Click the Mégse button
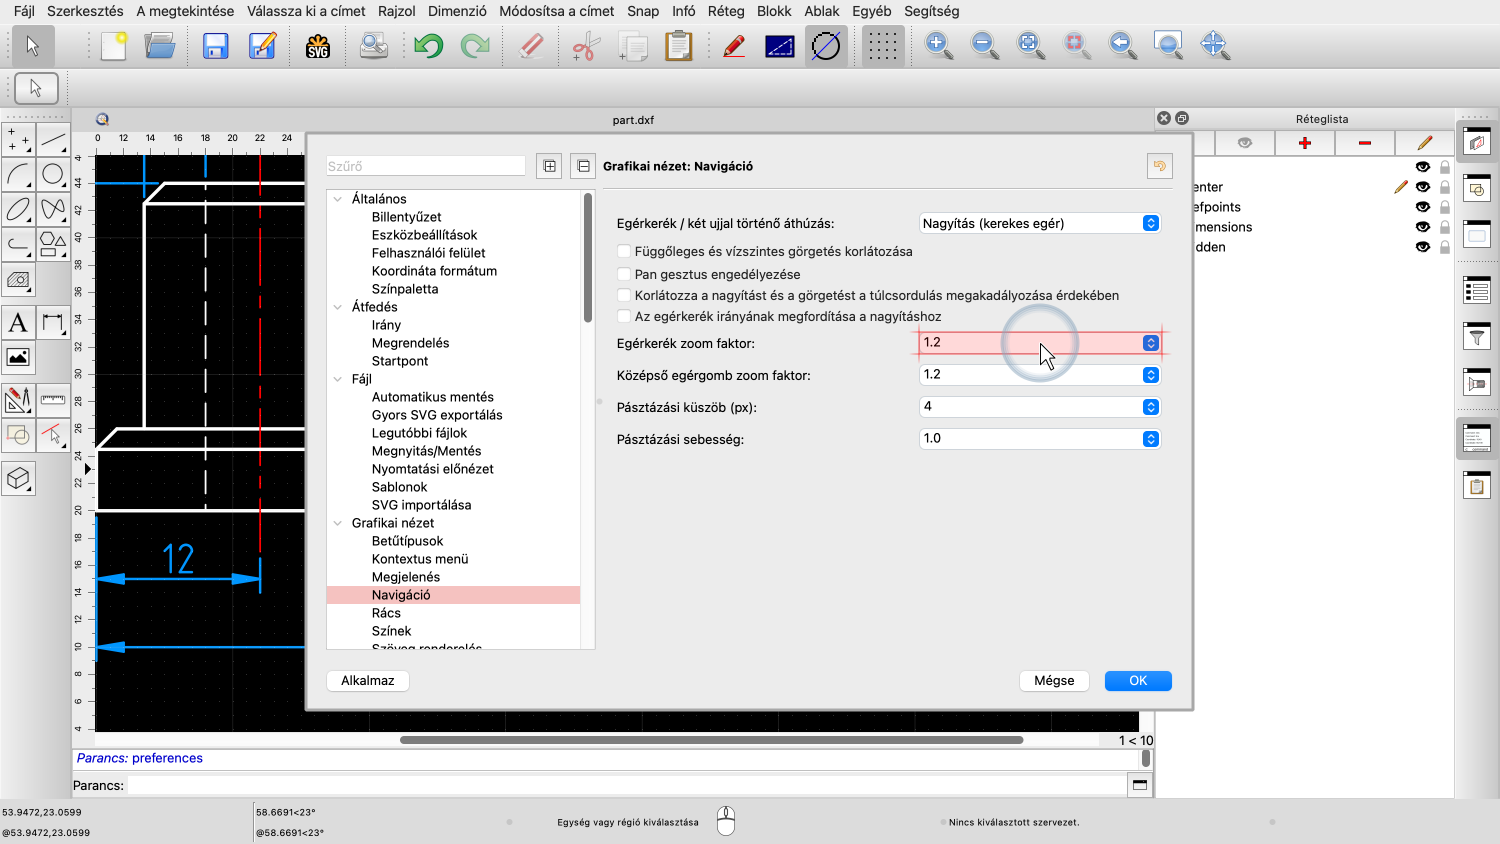This screenshot has width=1500, height=844. pyautogui.click(x=1054, y=681)
